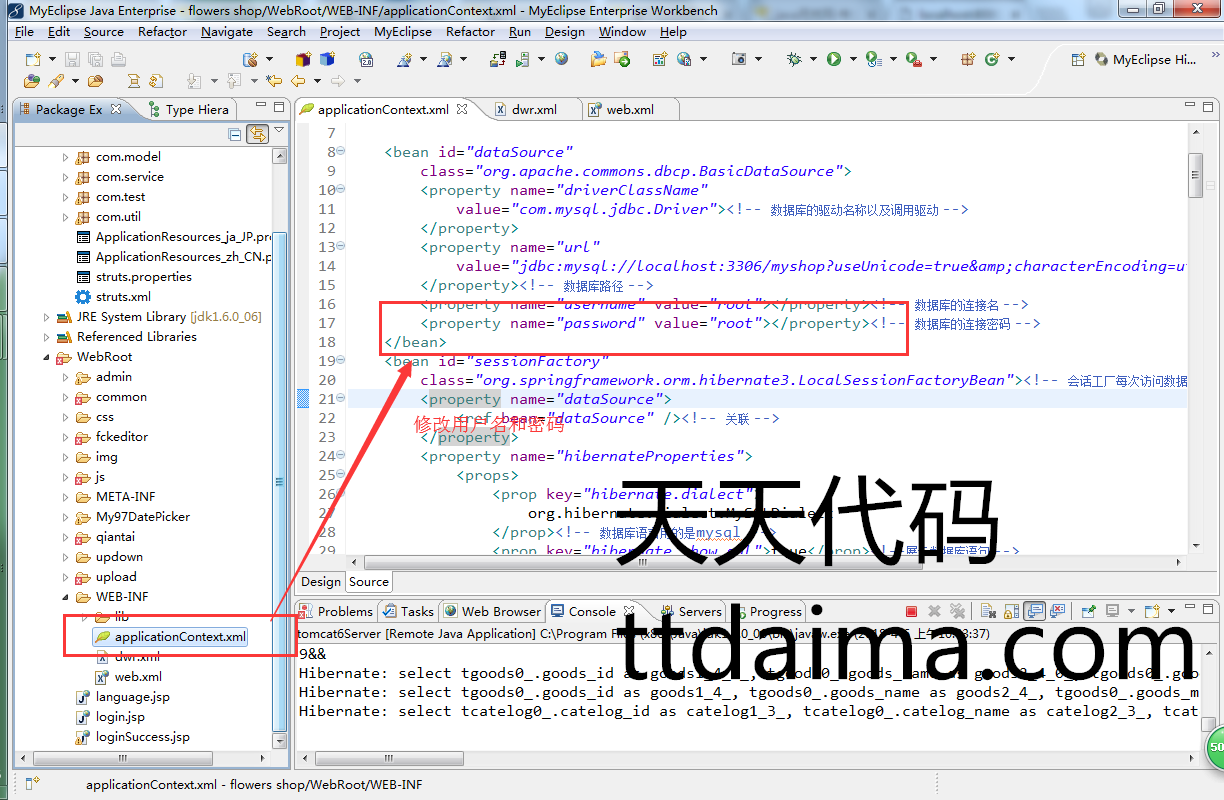1224x800 pixels.
Task: Collapse the WebRoot folder tree
Action: coord(47,357)
